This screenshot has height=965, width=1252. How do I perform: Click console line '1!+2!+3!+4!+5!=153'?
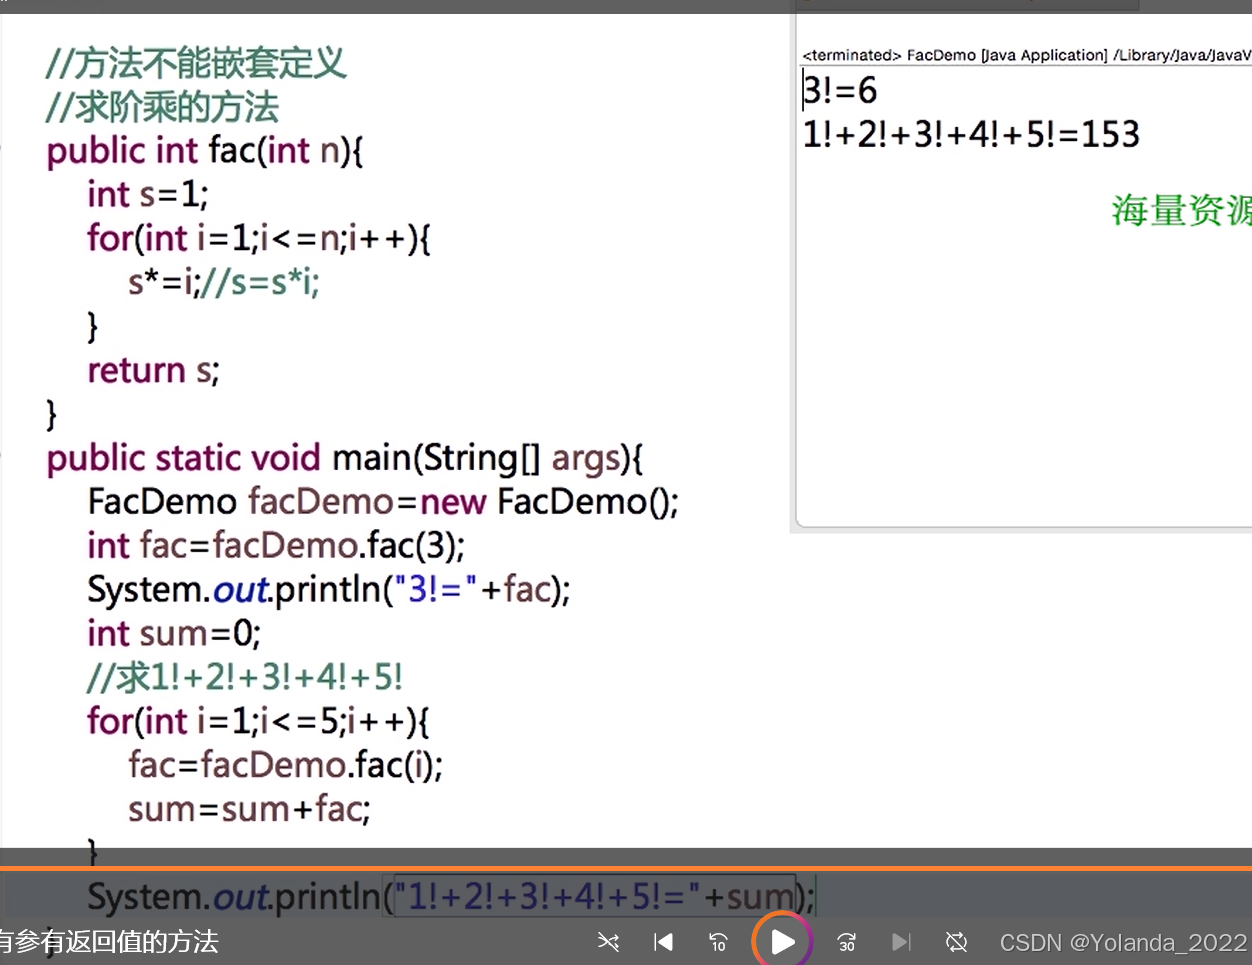[x=971, y=134]
